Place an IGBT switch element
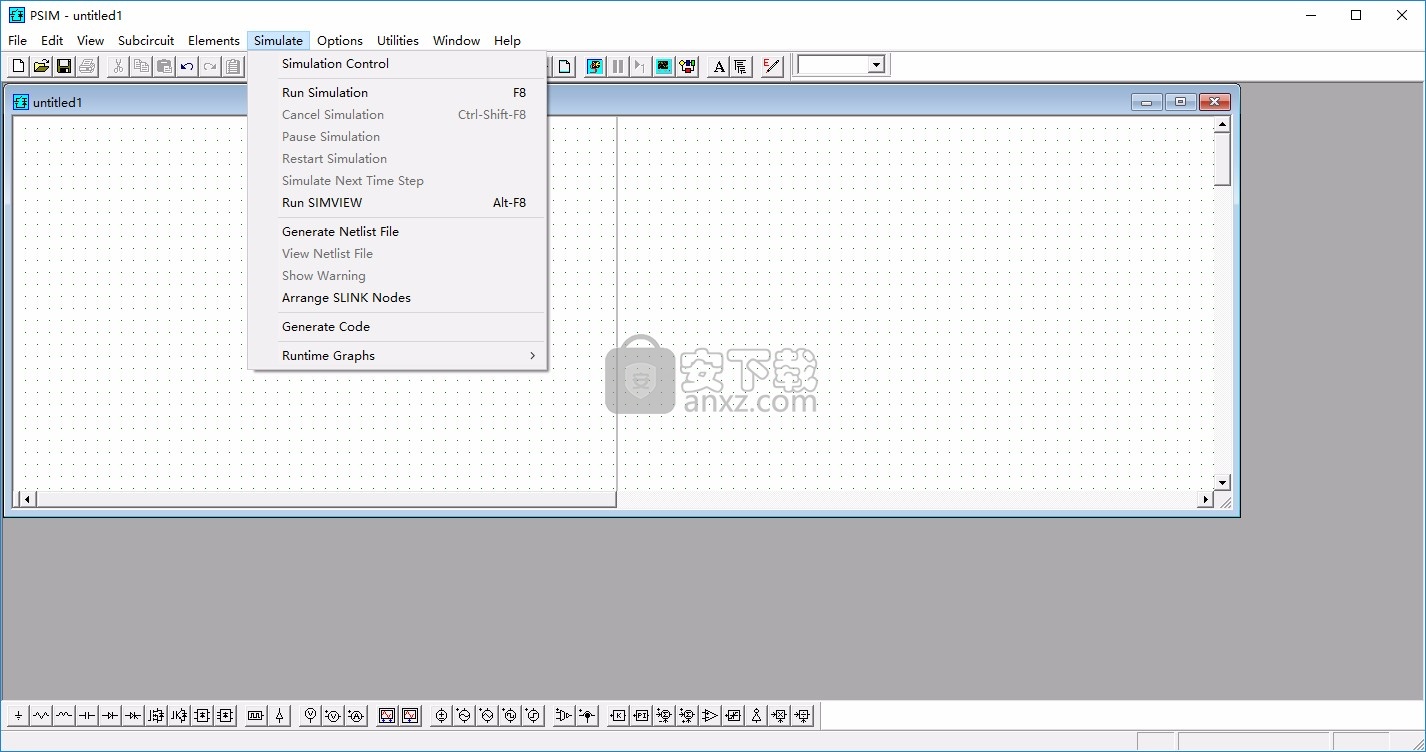Viewport: 1426px width, 752px height. click(x=179, y=715)
